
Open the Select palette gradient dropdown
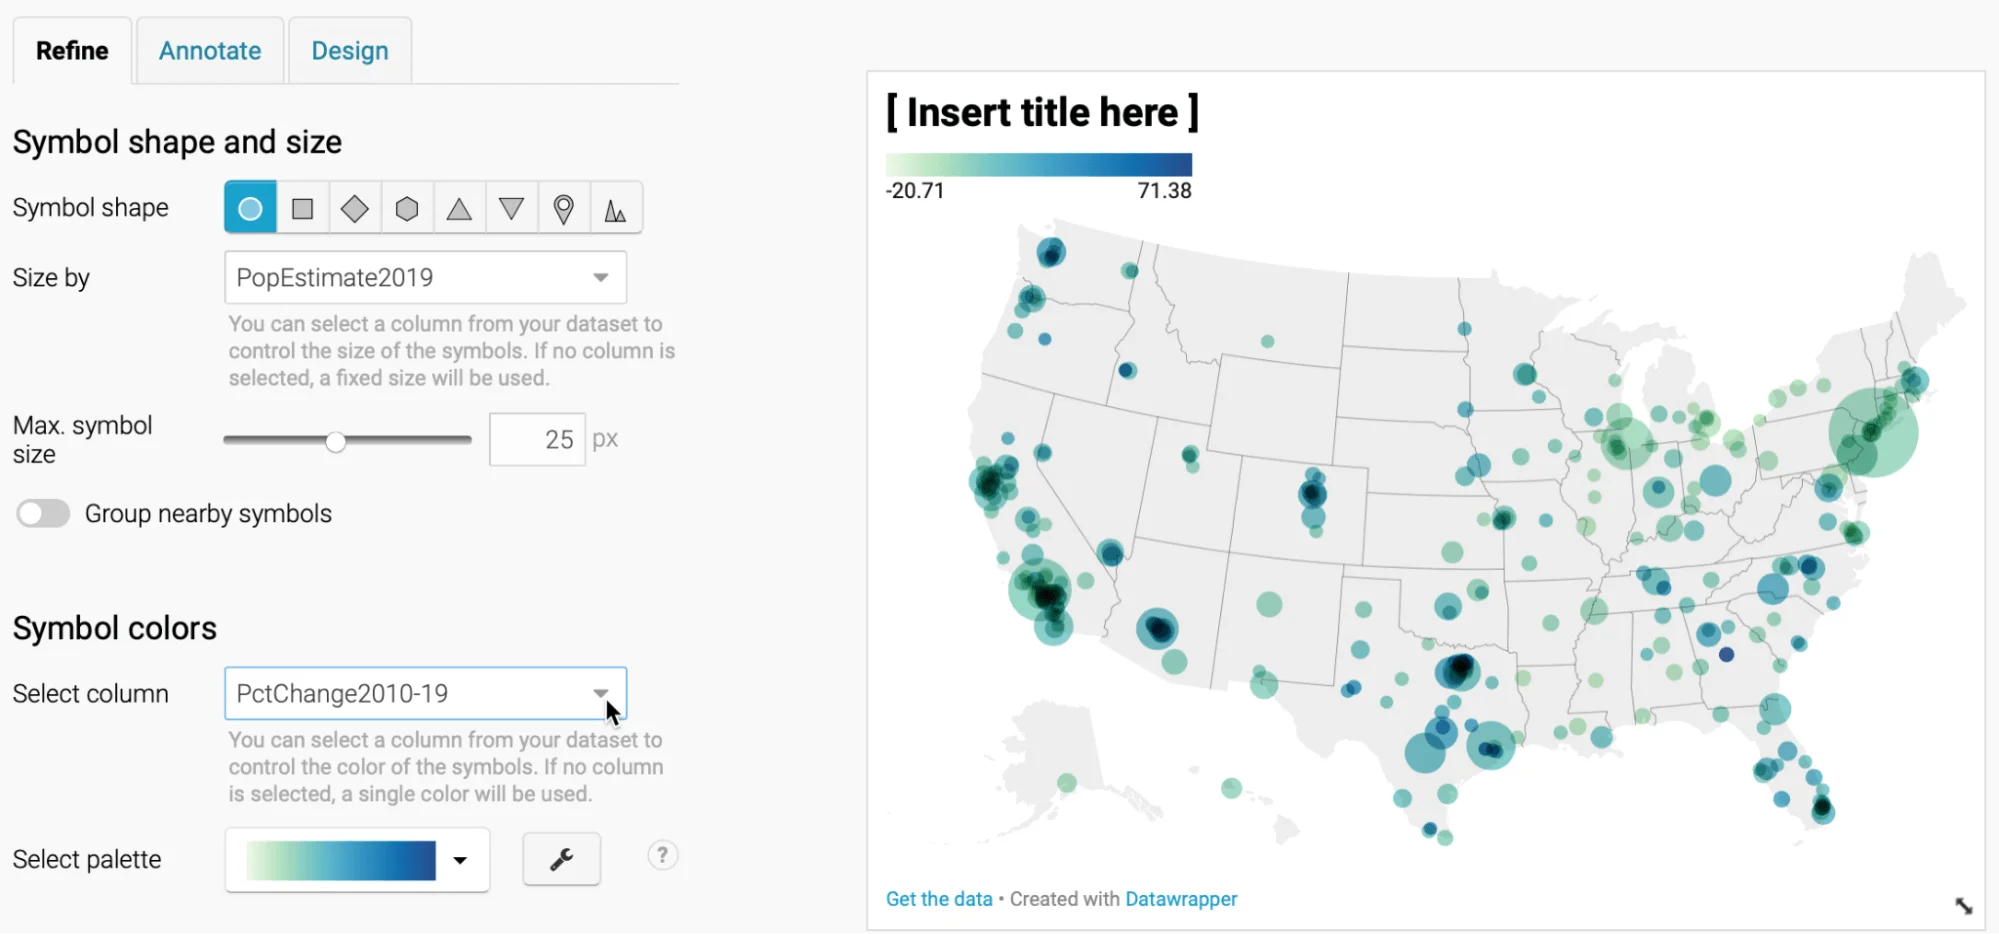[x=357, y=860]
